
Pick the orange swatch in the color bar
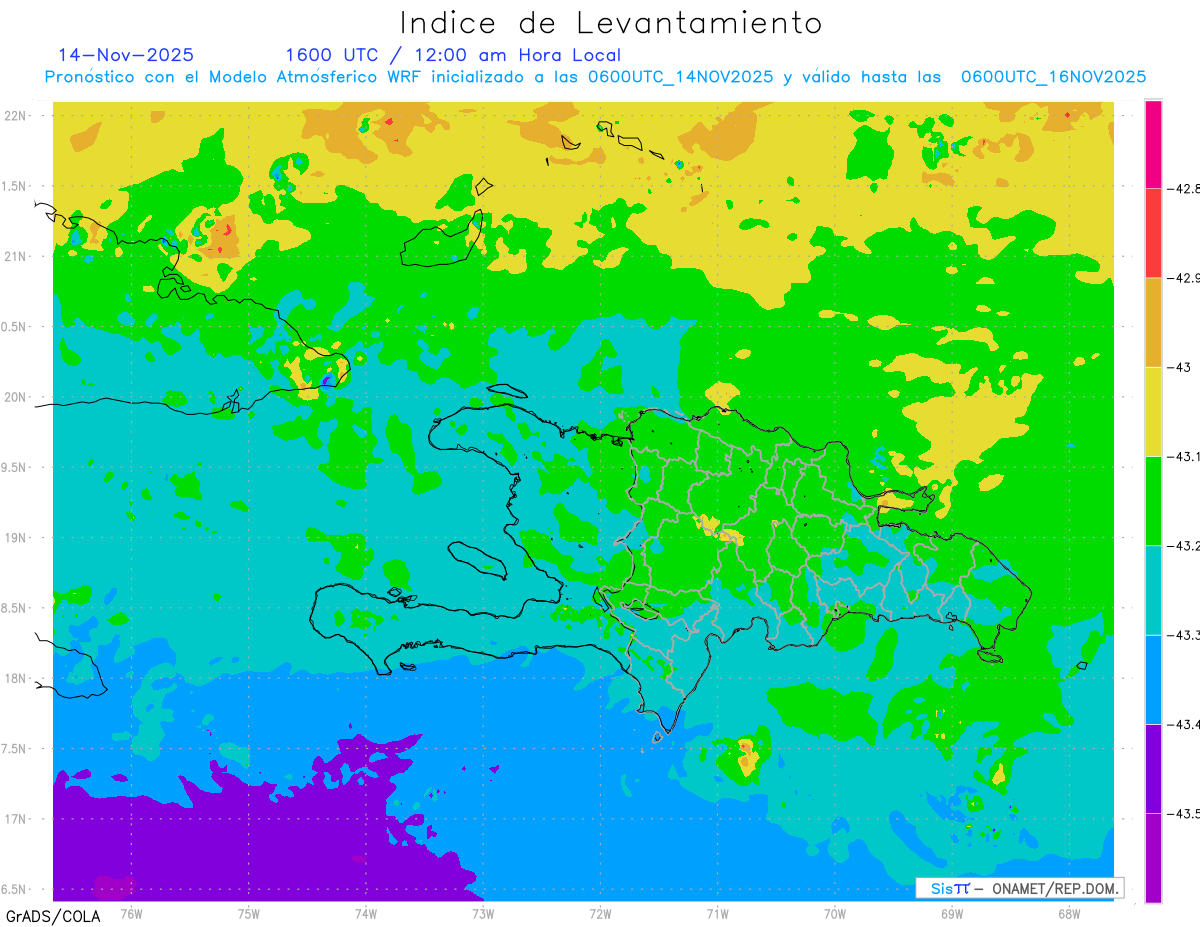pyautogui.click(x=1153, y=322)
